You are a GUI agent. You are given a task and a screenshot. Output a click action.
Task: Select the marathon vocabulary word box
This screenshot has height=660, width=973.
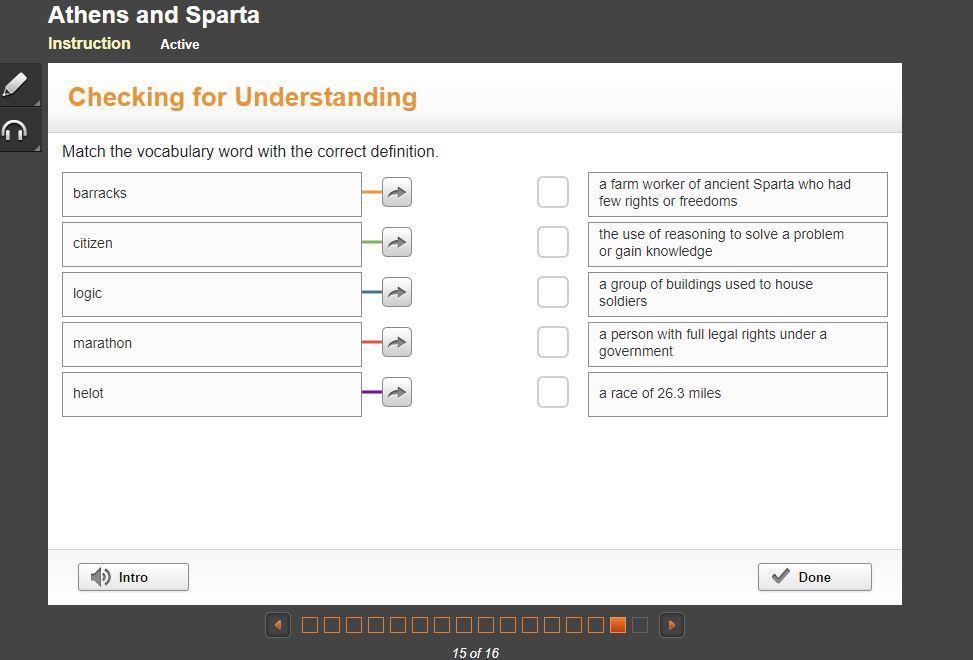click(212, 344)
